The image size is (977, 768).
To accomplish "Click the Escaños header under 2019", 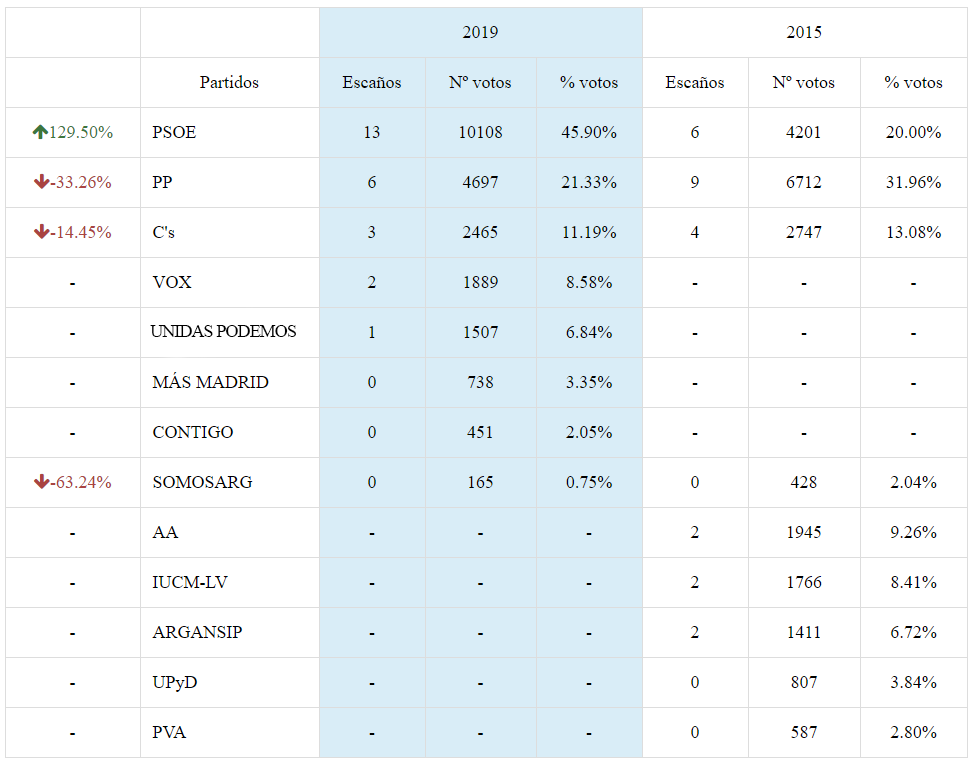I will point(372,82).
